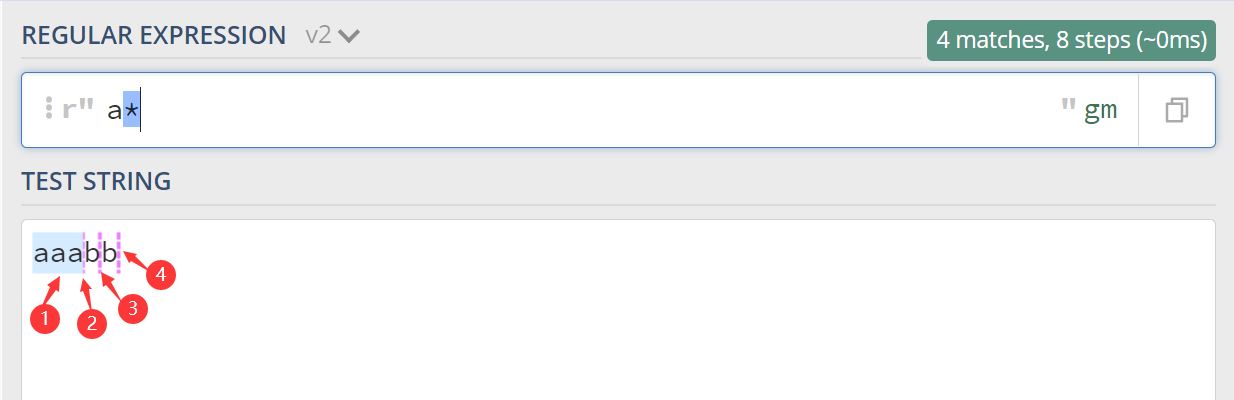This screenshot has height=400, width=1234.
Task: Expand the v2 version chevron
Action: click(x=349, y=37)
